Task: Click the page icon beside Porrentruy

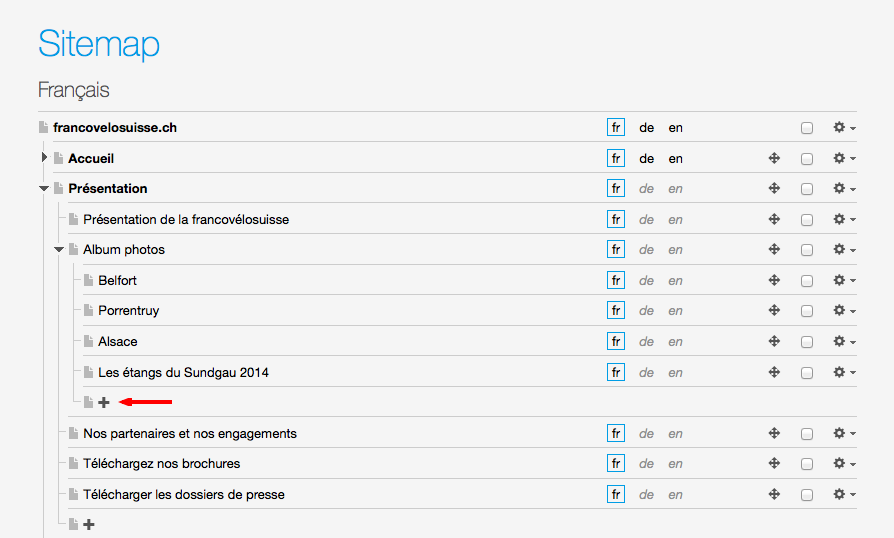Action: point(89,311)
